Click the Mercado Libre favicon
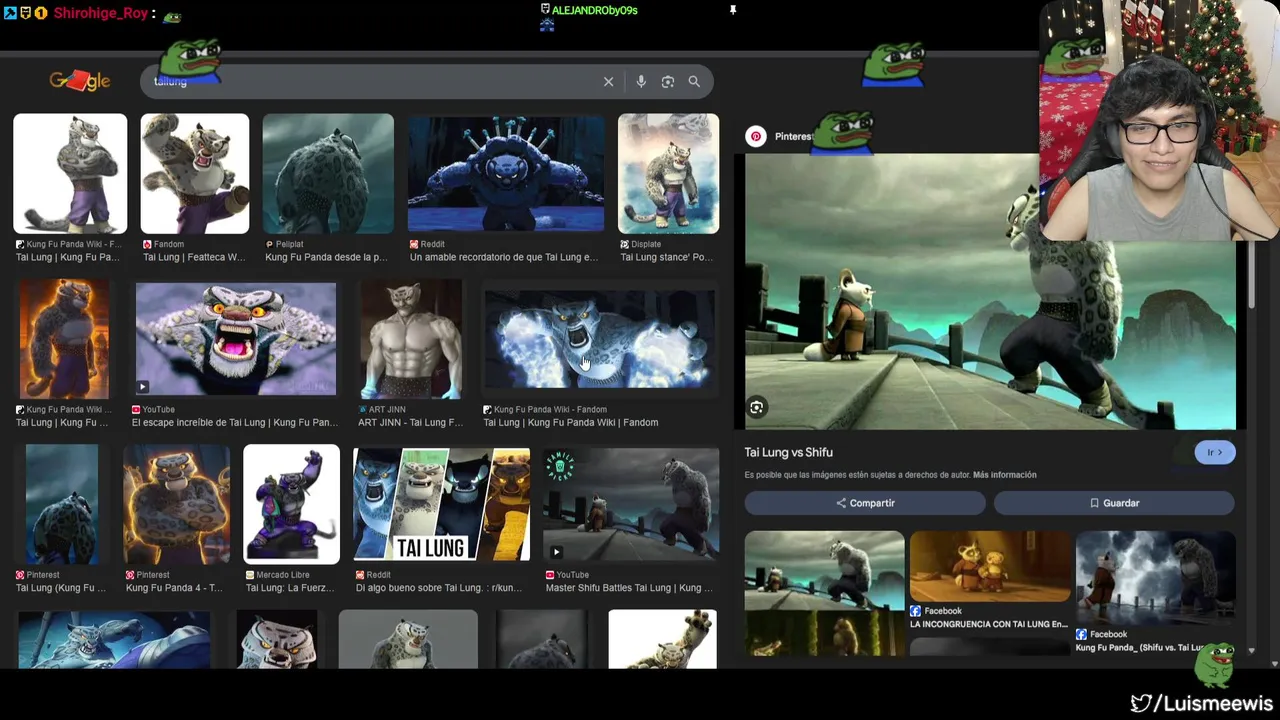 (250, 575)
